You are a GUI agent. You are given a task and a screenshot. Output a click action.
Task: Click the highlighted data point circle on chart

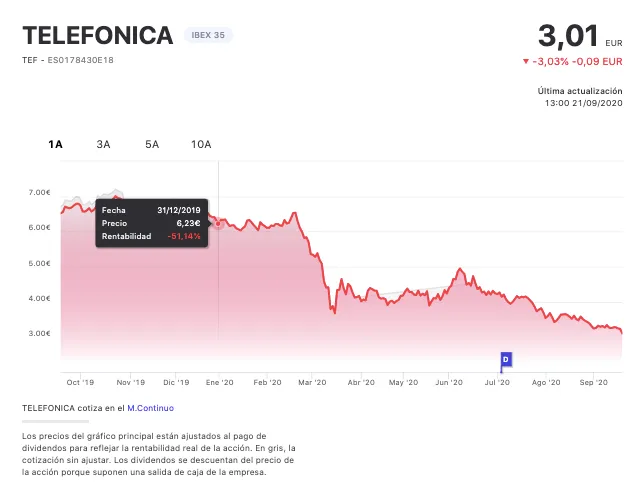tap(219, 223)
